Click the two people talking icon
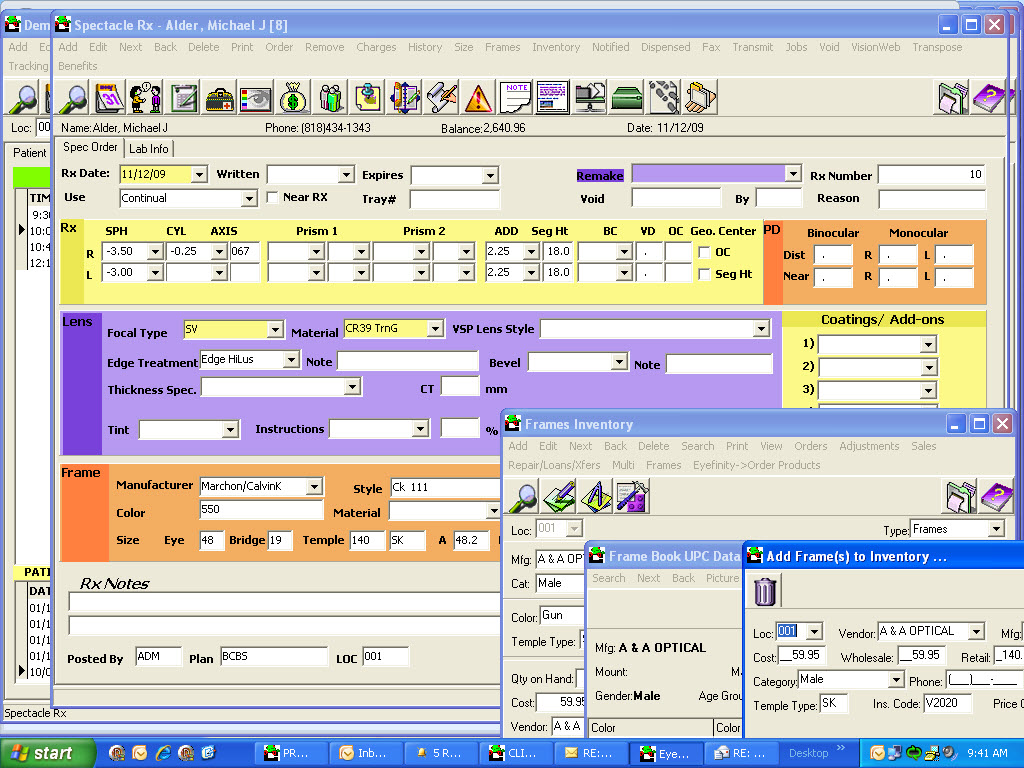This screenshot has width=1024, height=768. (x=146, y=98)
